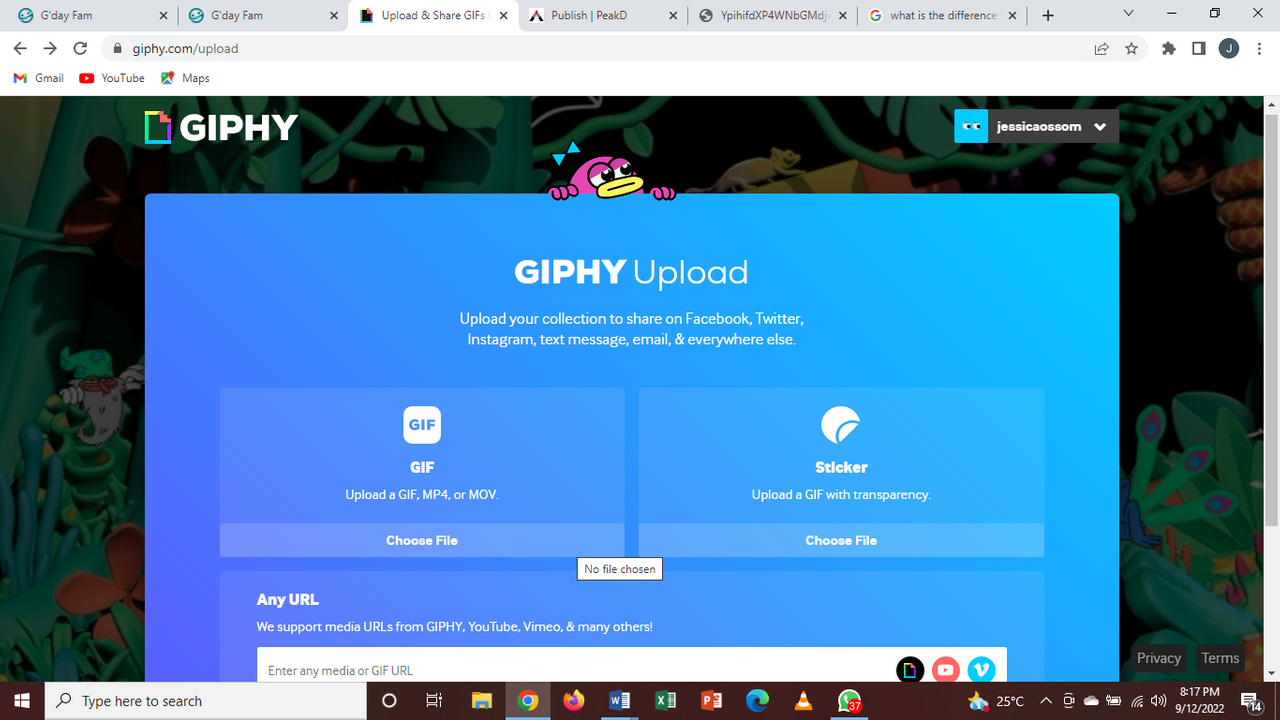This screenshot has width=1280, height=720.
Task: Click the YouTube icon in URL field
Action: pyautogui.click(x=946, y=670)
